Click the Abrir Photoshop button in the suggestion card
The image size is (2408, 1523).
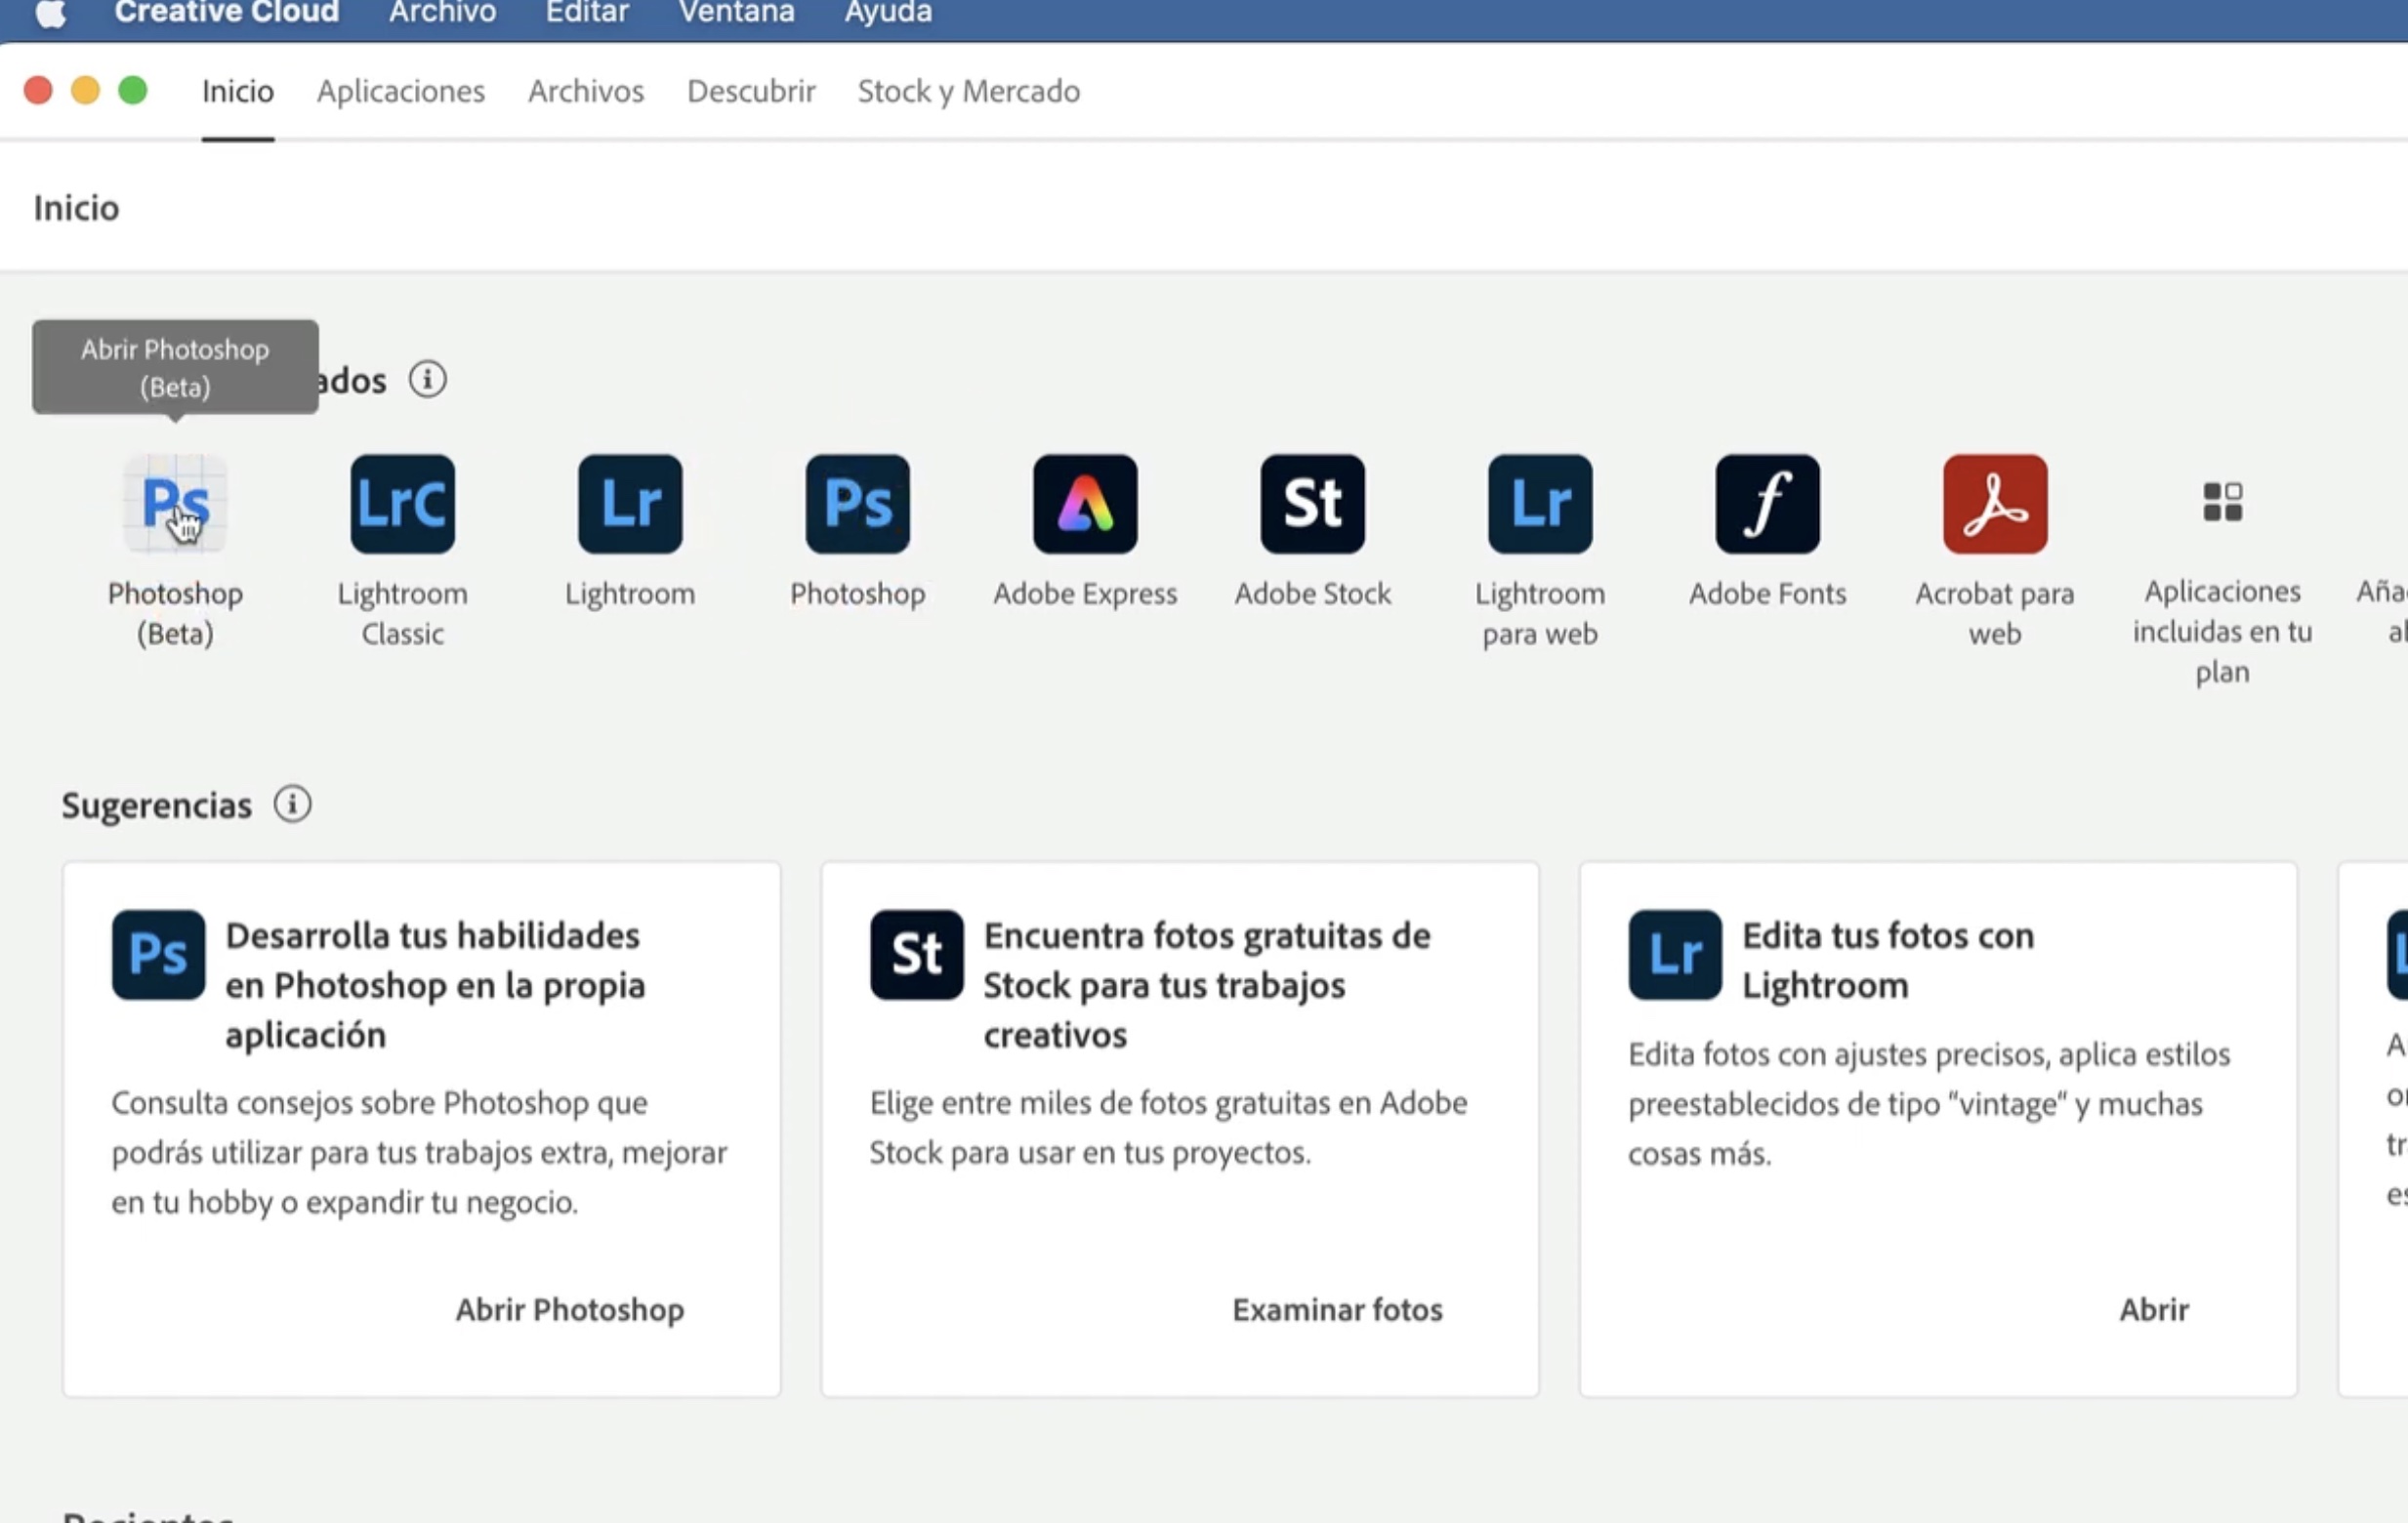pos(570,1309)
